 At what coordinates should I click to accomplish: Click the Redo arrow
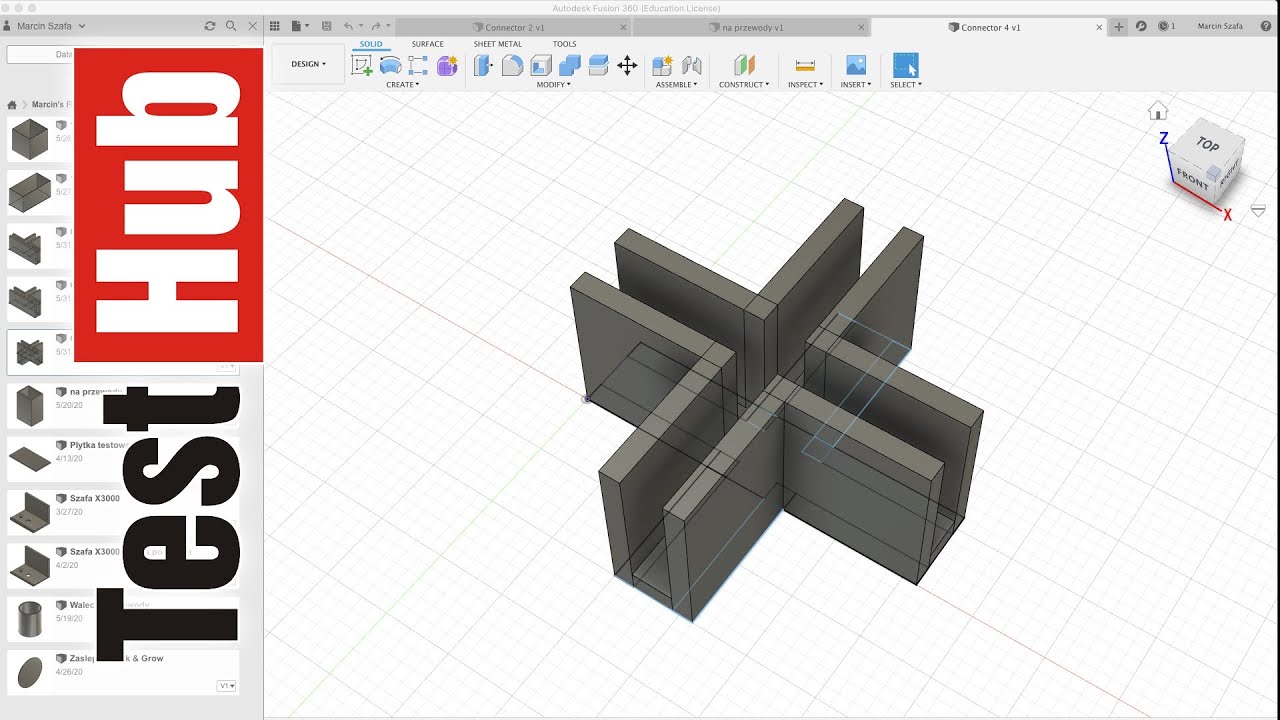[376, 26]
